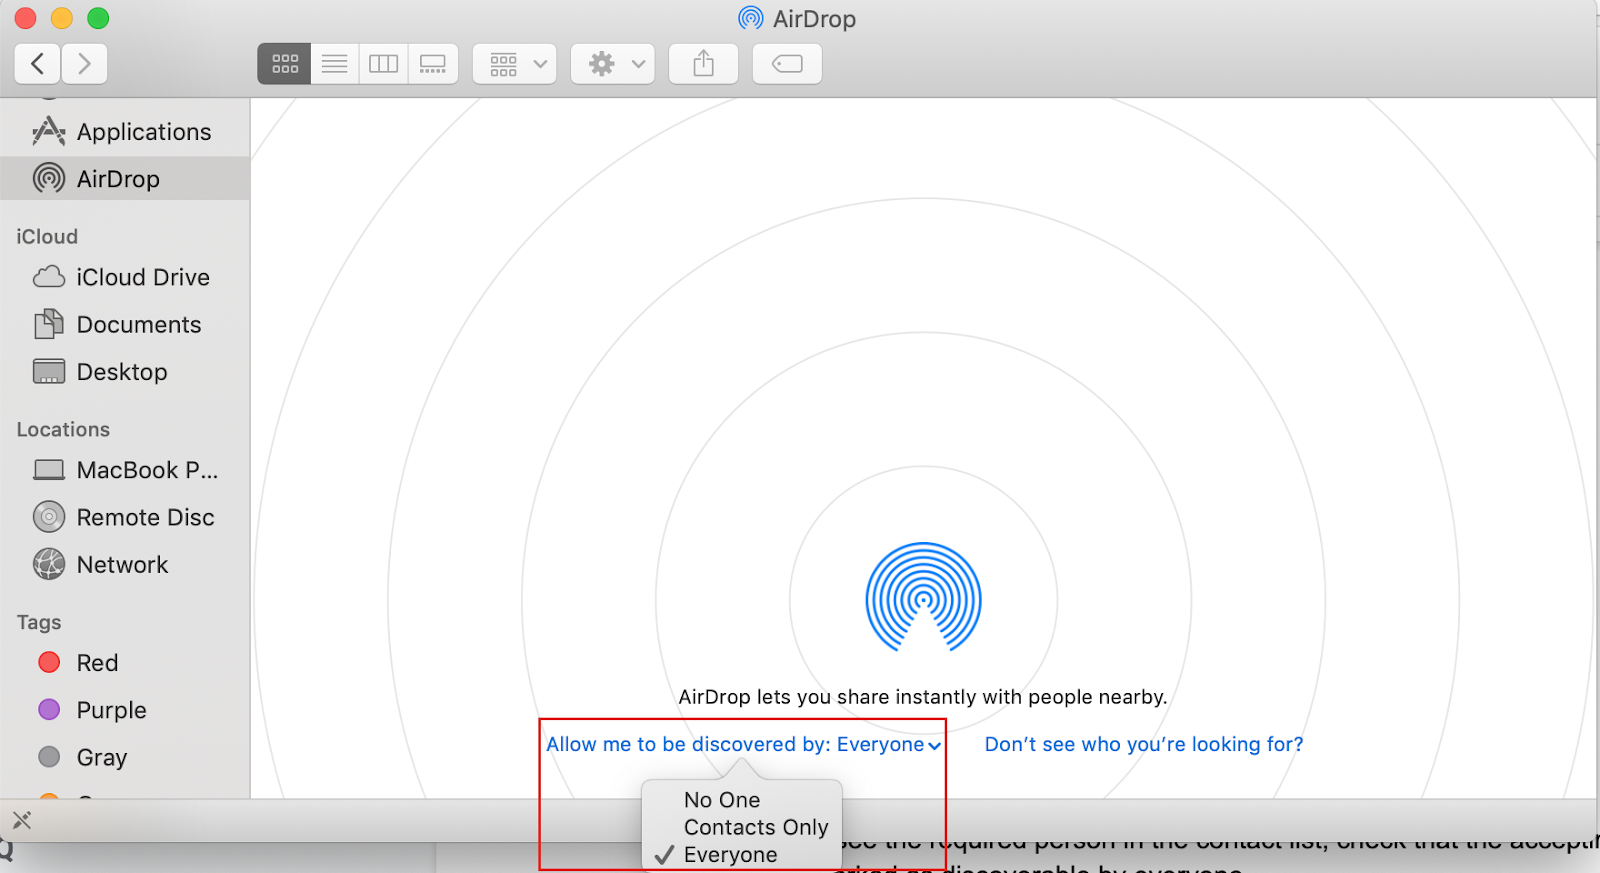Click the AirDrop title in window titlebar
Image resolution: width=1600 pixels, height=873 pixels.
coord(814,19)
